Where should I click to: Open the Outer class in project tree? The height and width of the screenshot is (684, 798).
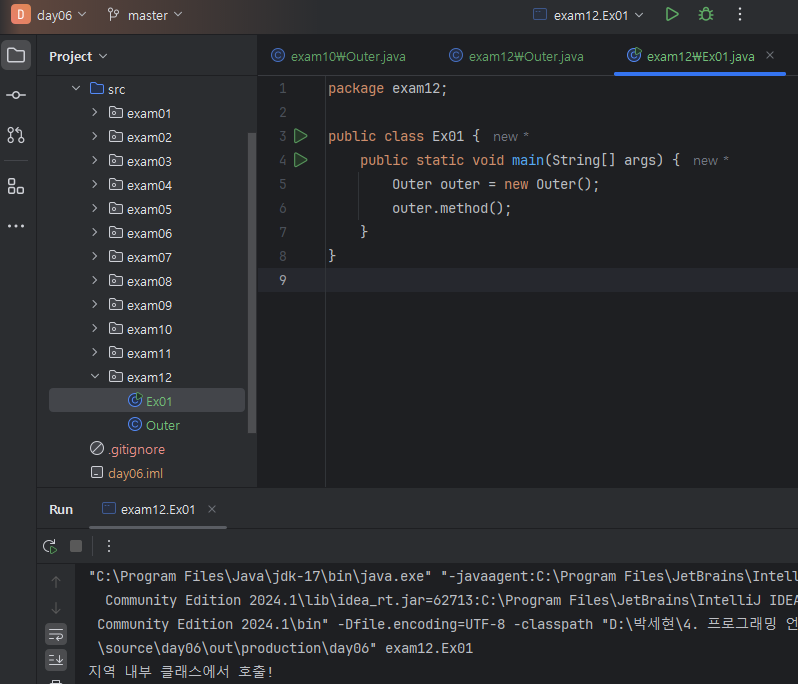point(162,425)
